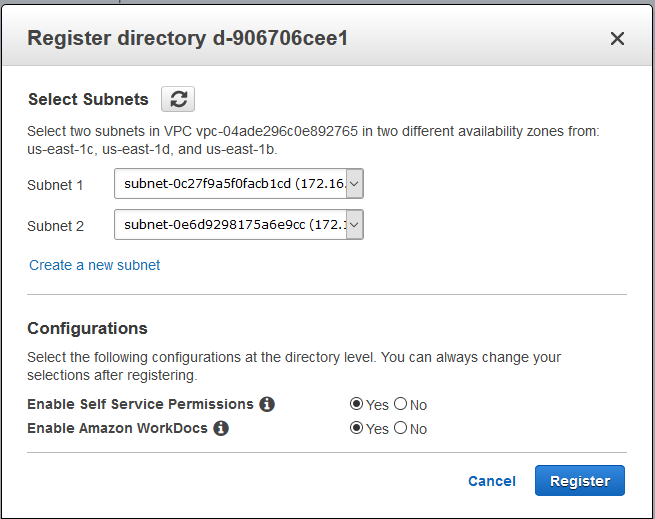Screen dimensions: 655x519
Task: Click the Subnet 2 label
Action: pyautogui.click(x=55, y=226)
